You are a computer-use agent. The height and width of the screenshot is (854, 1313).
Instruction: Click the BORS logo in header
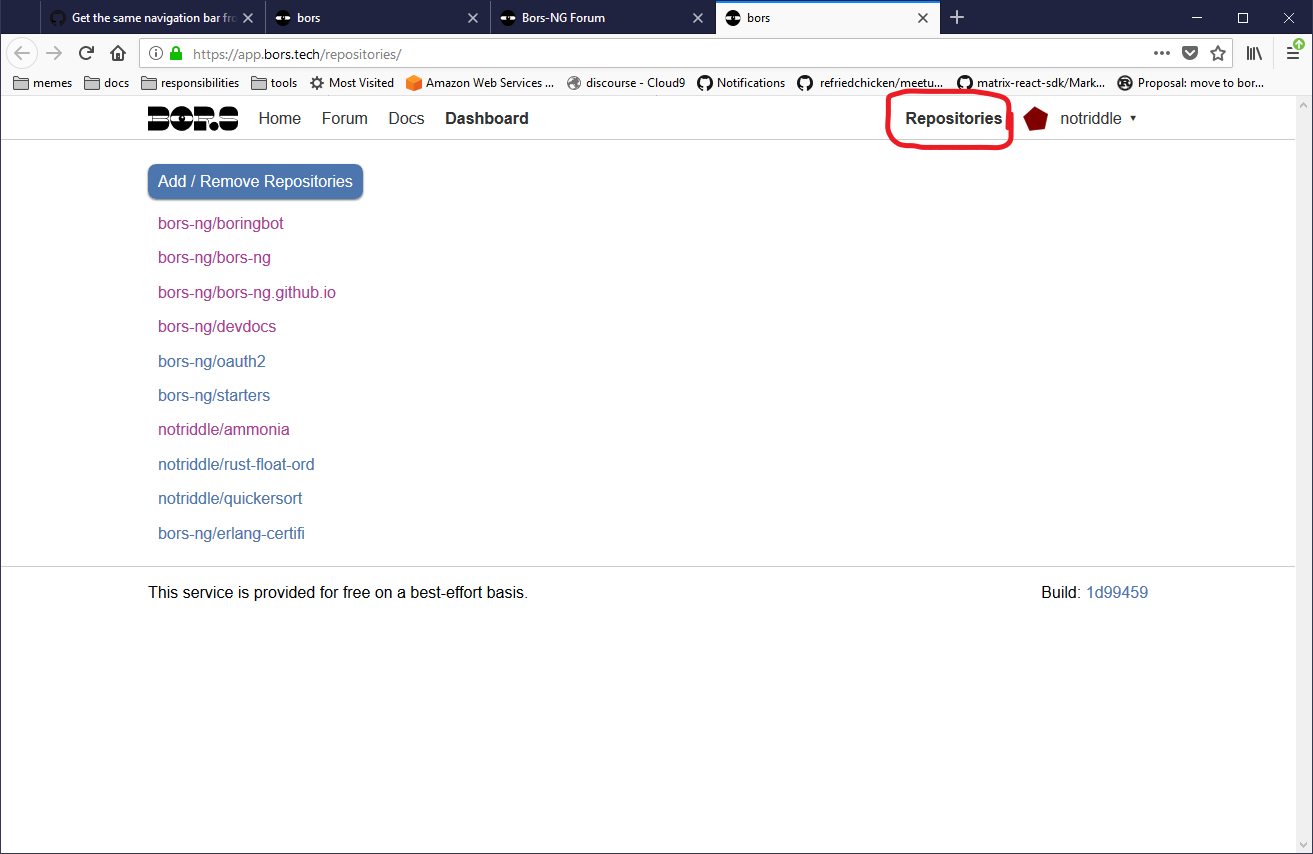193,118
